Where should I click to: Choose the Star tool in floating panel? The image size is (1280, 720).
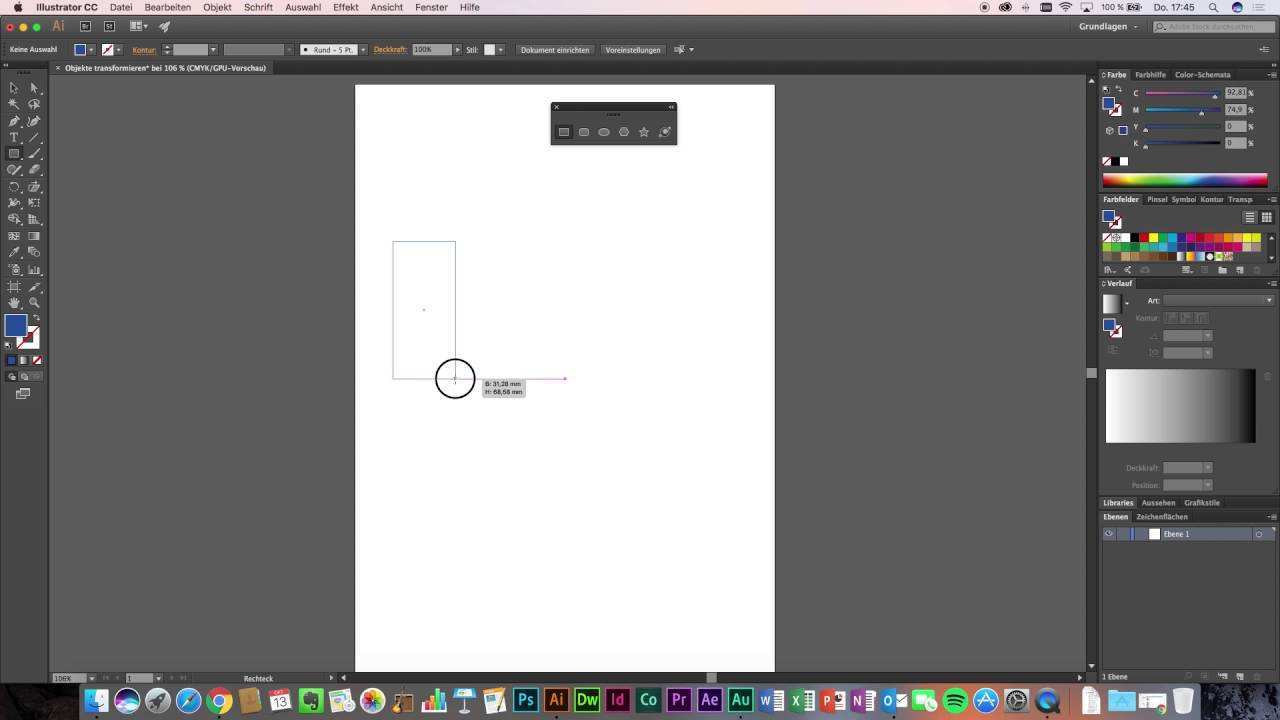click(x=644, y=132)
